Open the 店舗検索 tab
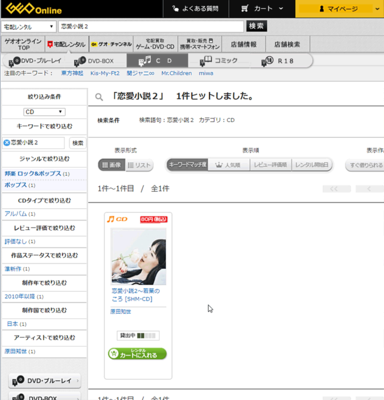Screen dimensions: 384x400 coord(287,44)
